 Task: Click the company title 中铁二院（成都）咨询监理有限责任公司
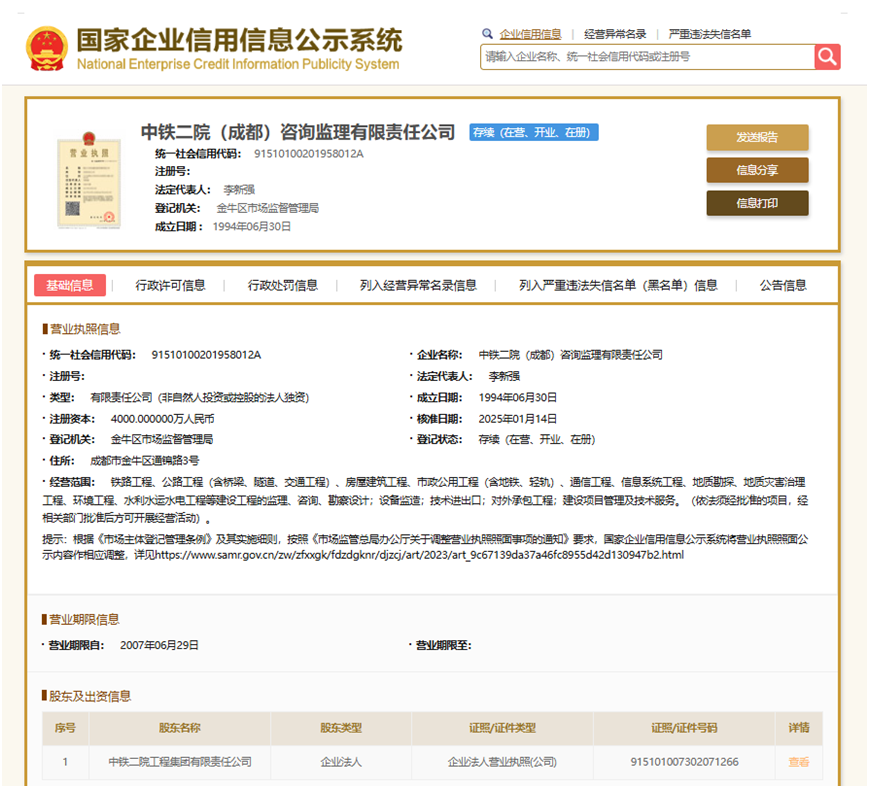(298, 132)
